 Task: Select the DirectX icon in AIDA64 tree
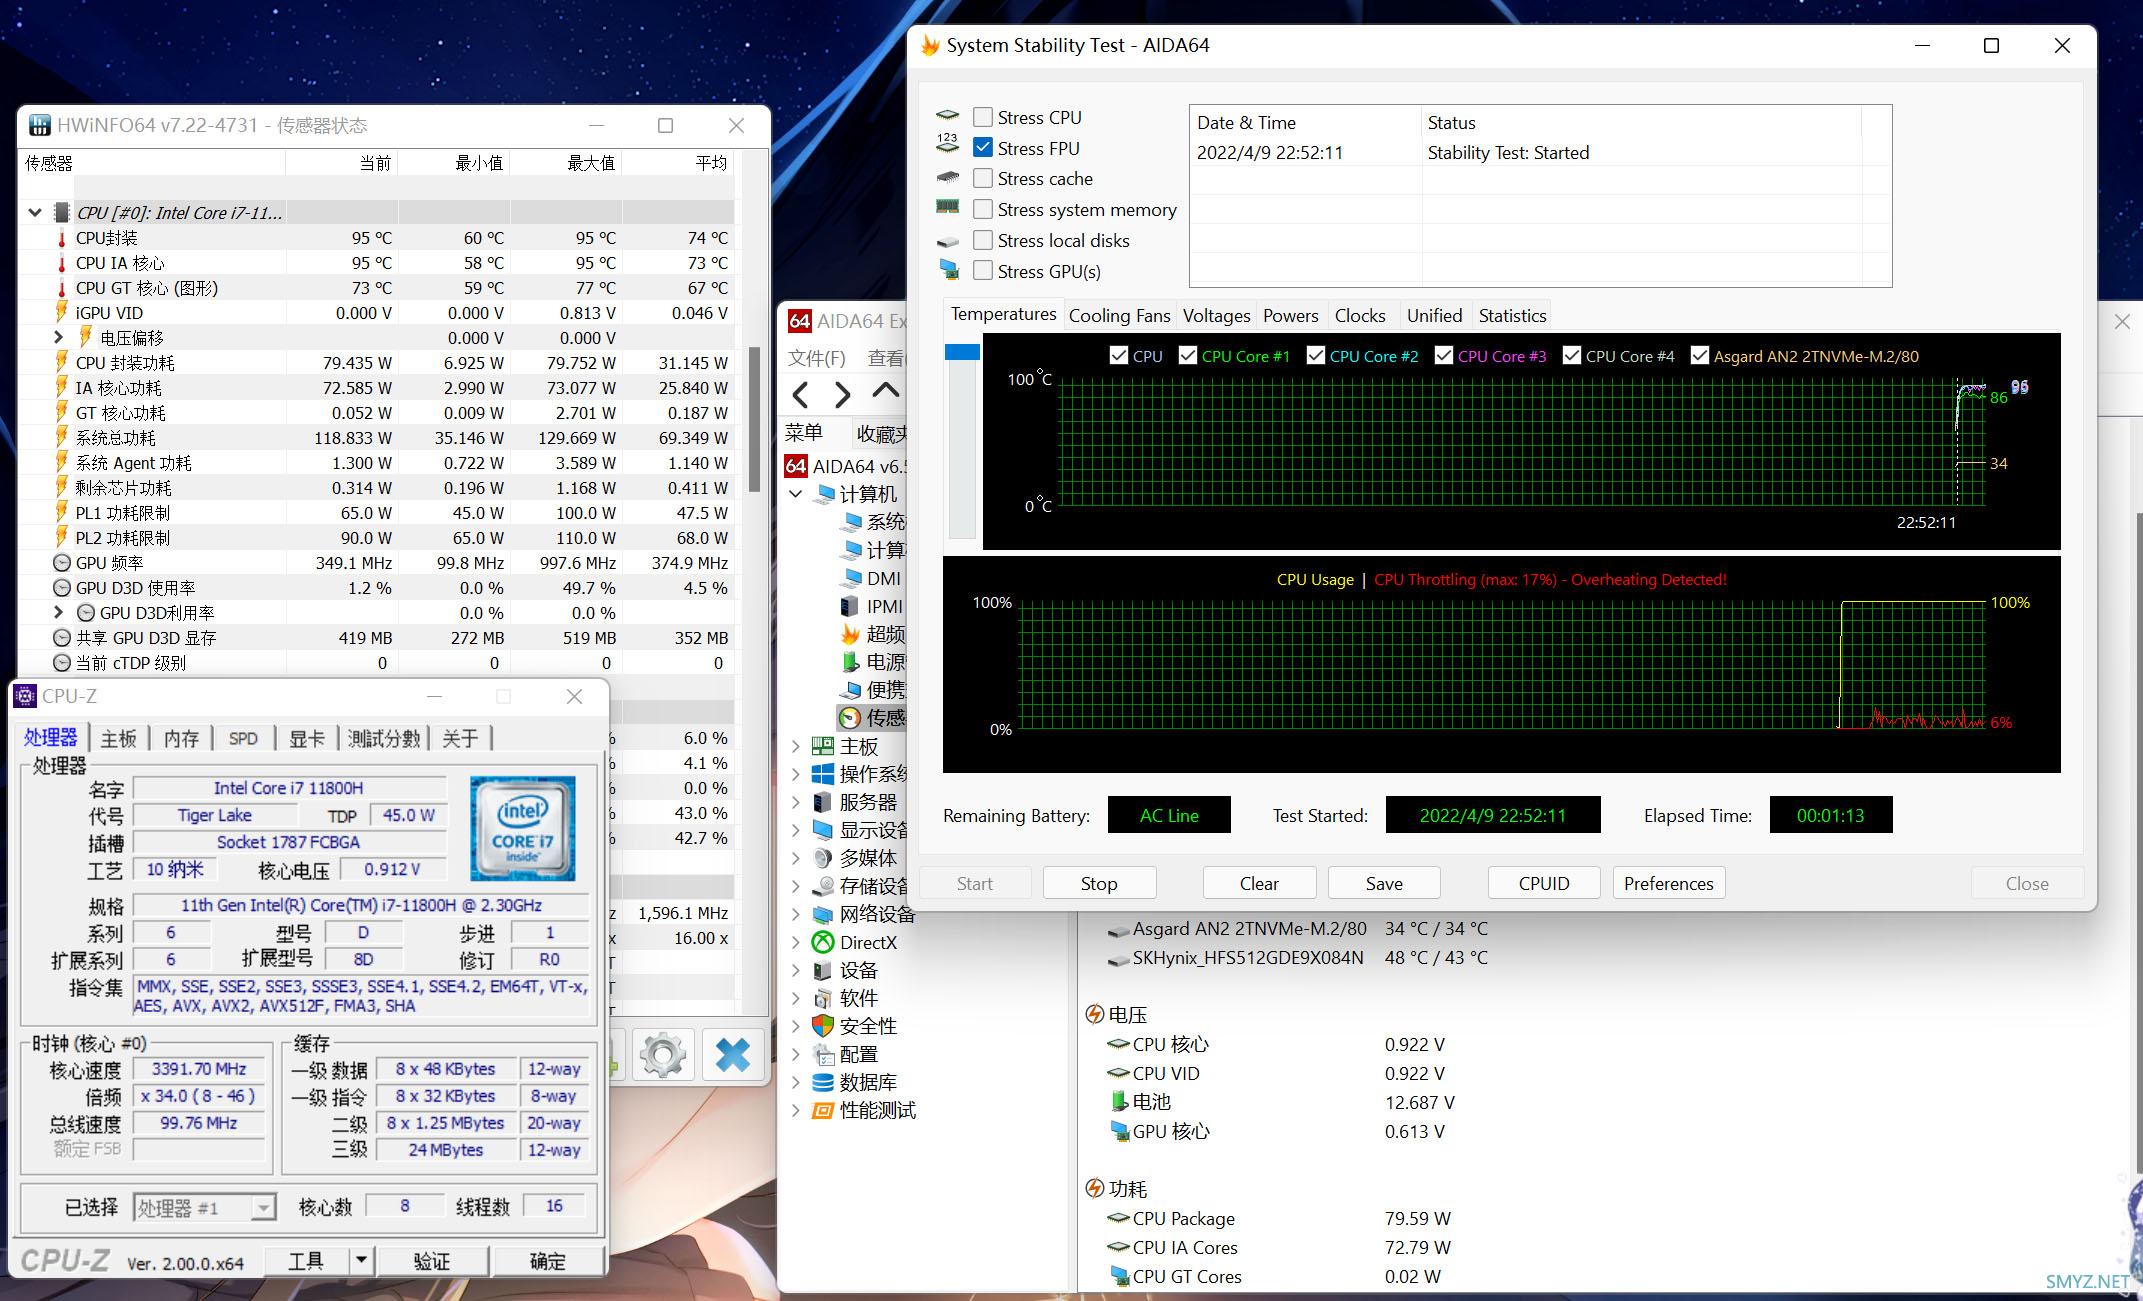[x=823, y=942]
